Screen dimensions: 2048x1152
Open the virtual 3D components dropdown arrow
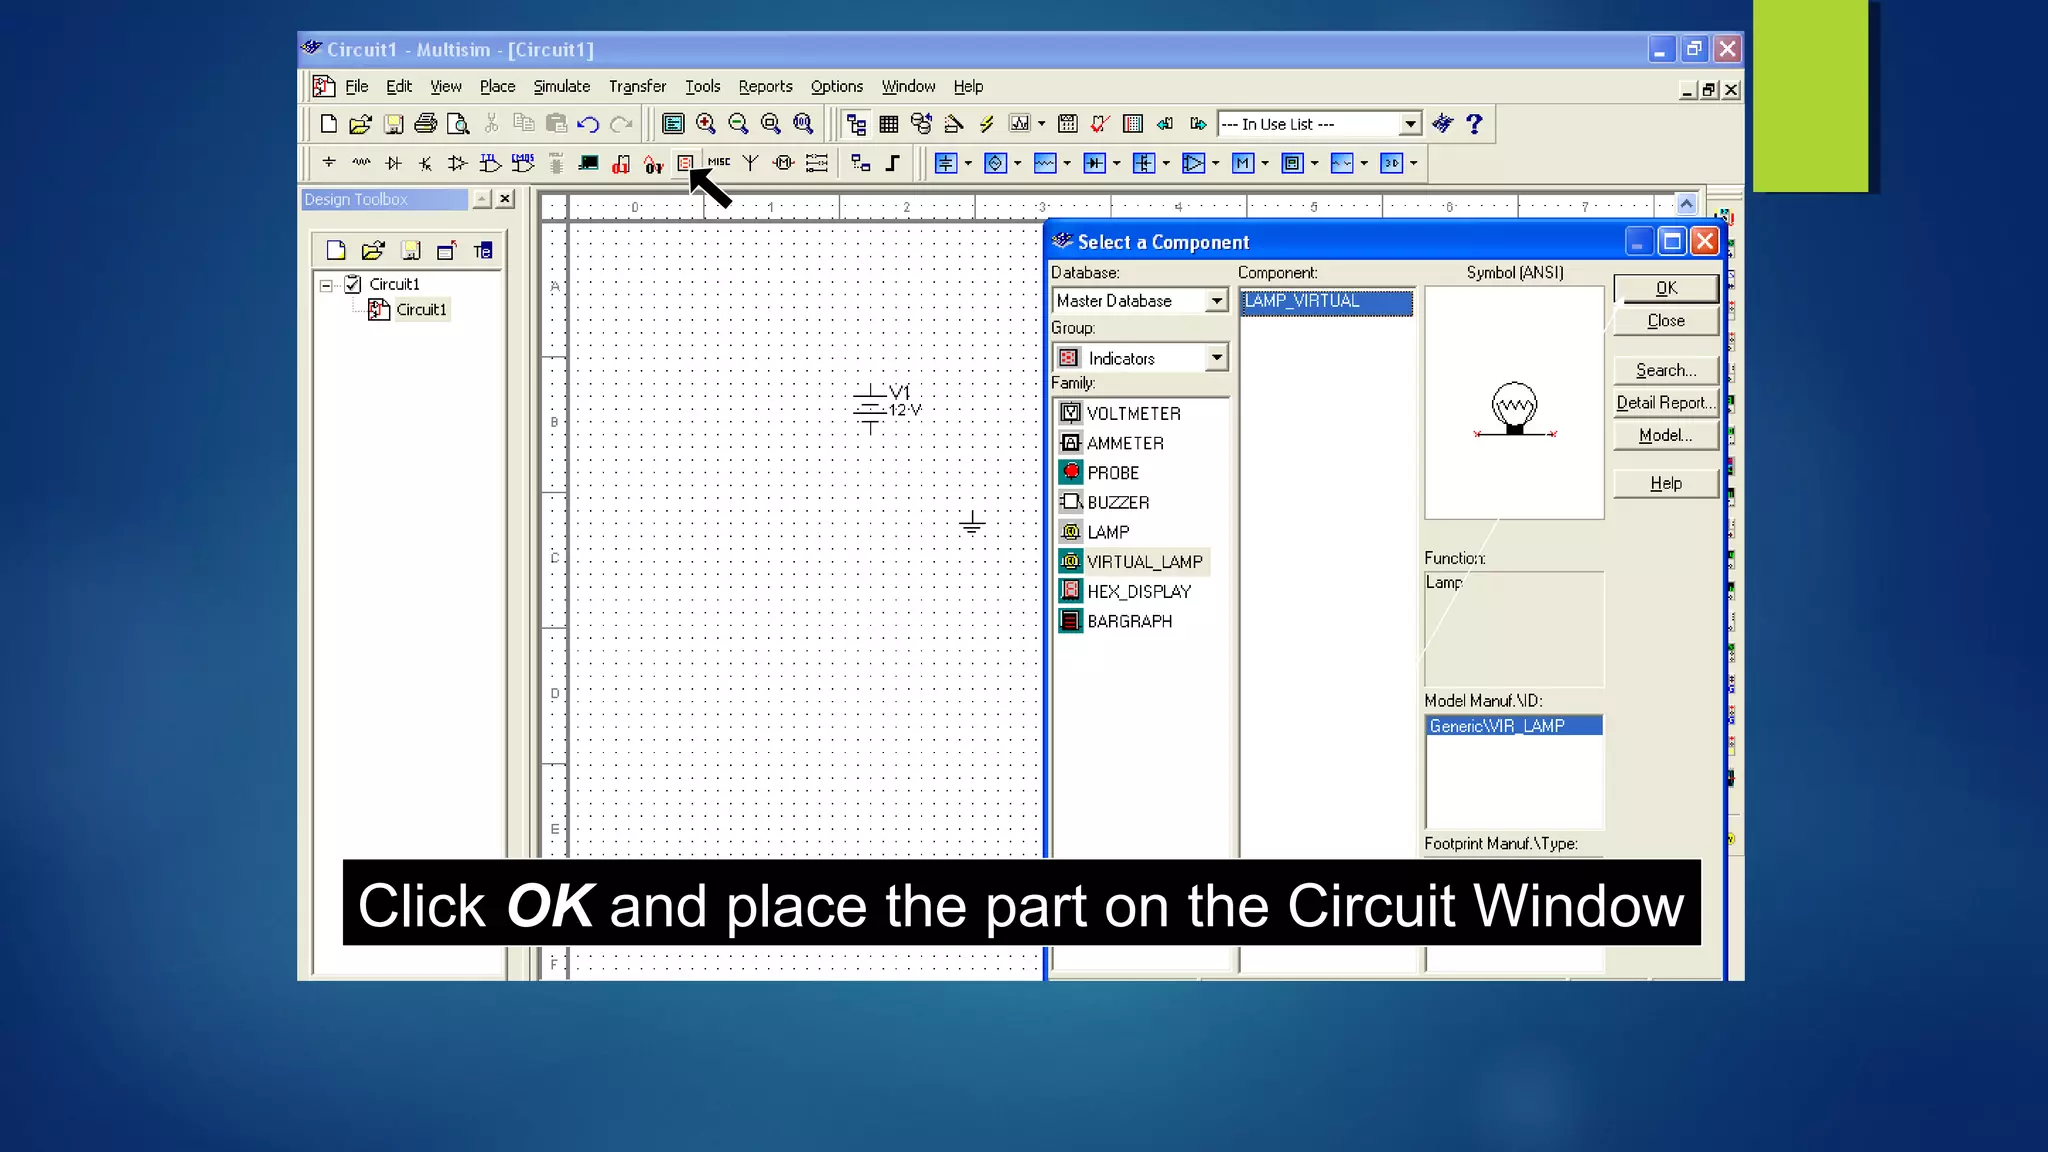(x=1414, y=163)
